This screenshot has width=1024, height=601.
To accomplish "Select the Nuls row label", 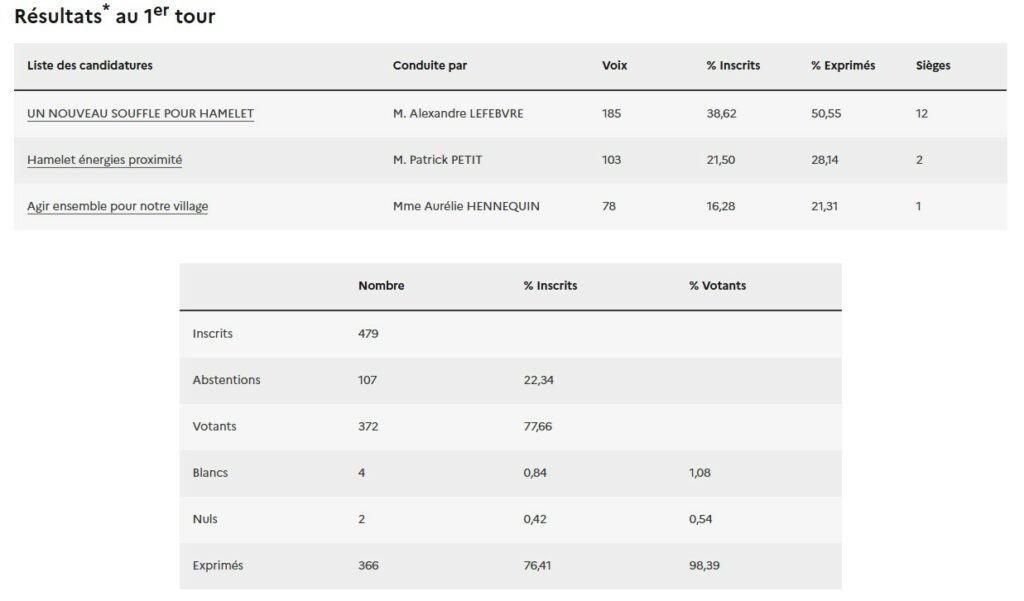I will 205,520.
